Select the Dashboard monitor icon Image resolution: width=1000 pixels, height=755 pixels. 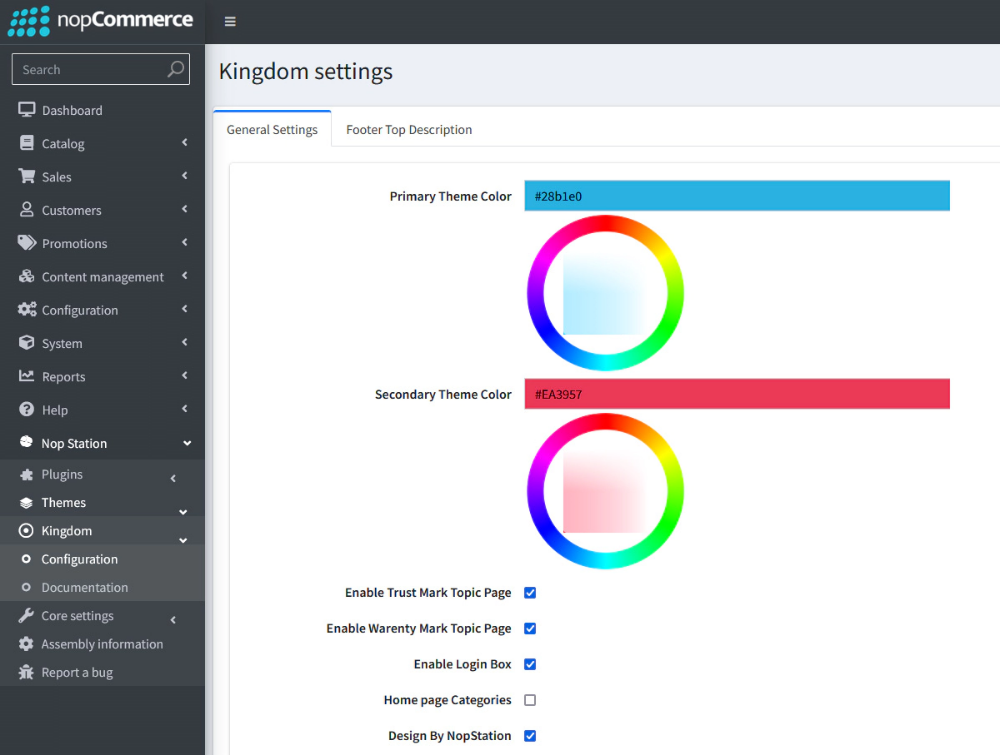click(24, 110)
